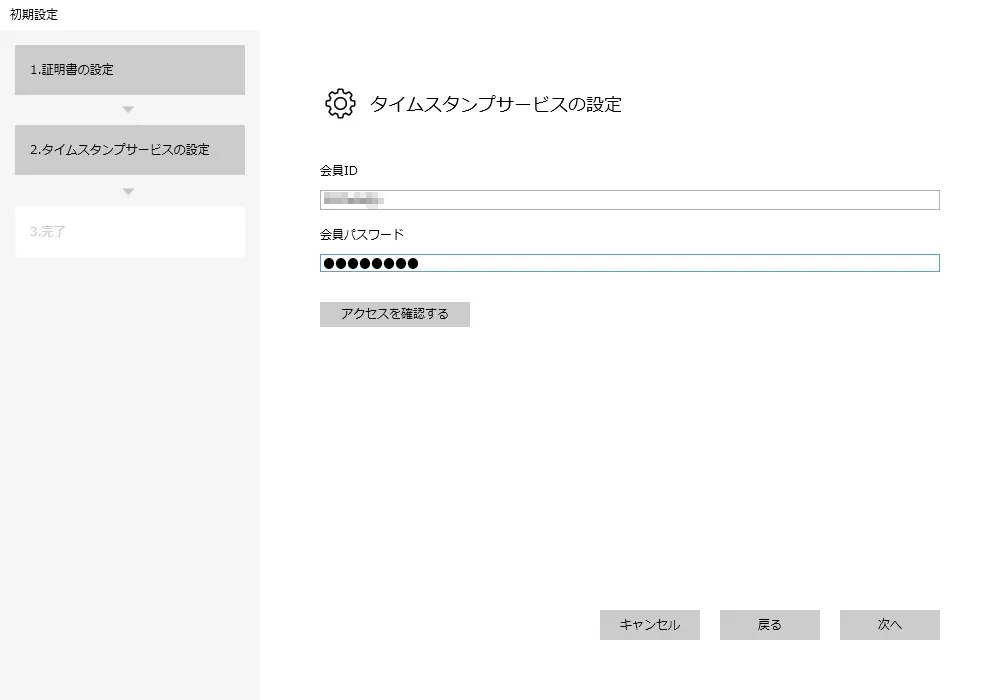Focus the 会員パスワード input field
The width and height of the screenshot is (1000, 700).
click(630, 264)
